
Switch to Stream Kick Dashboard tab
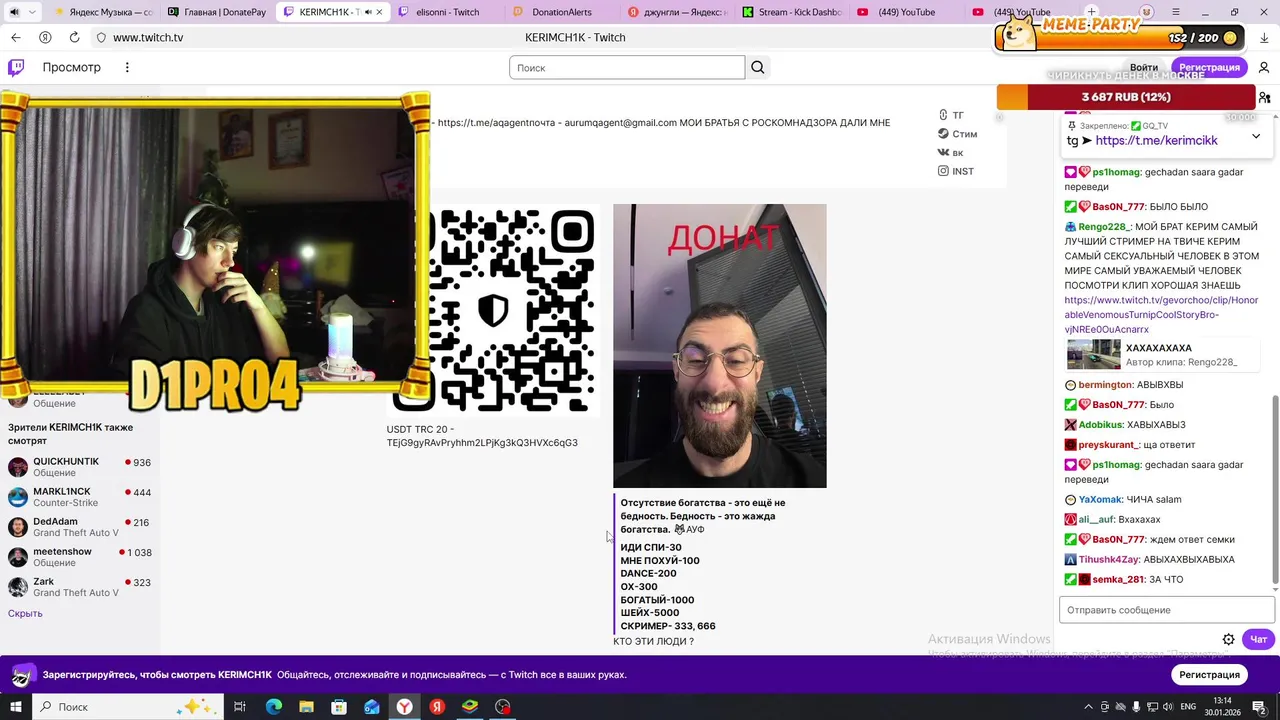[x=790, y=12]
